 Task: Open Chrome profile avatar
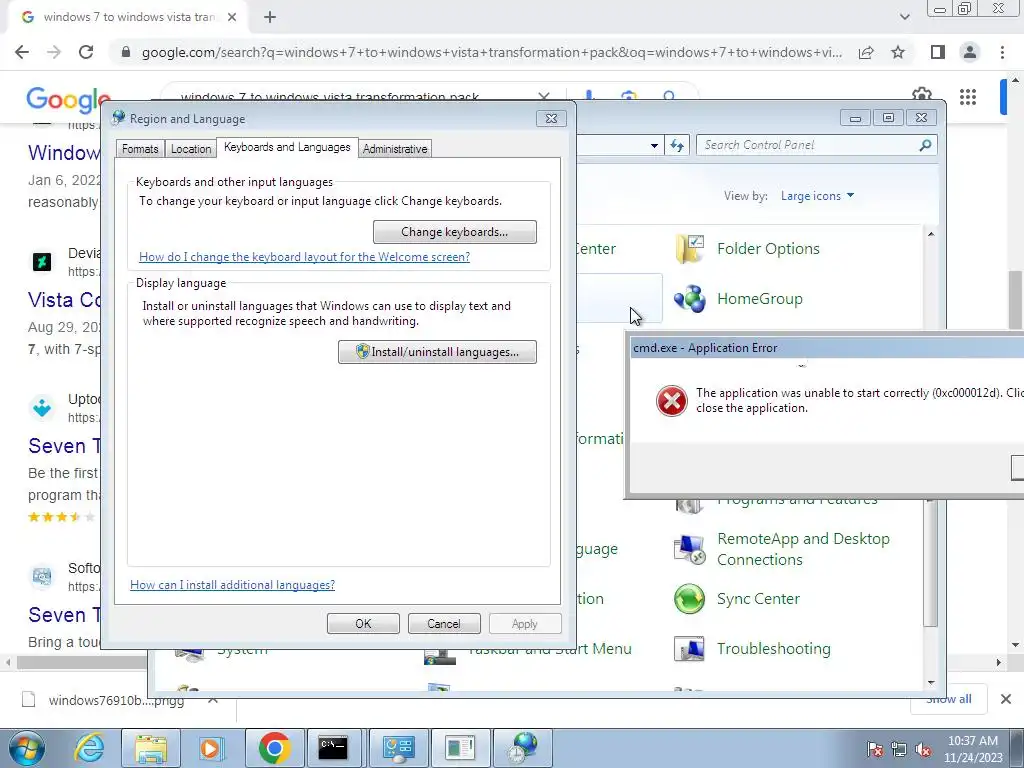point(970,52)
